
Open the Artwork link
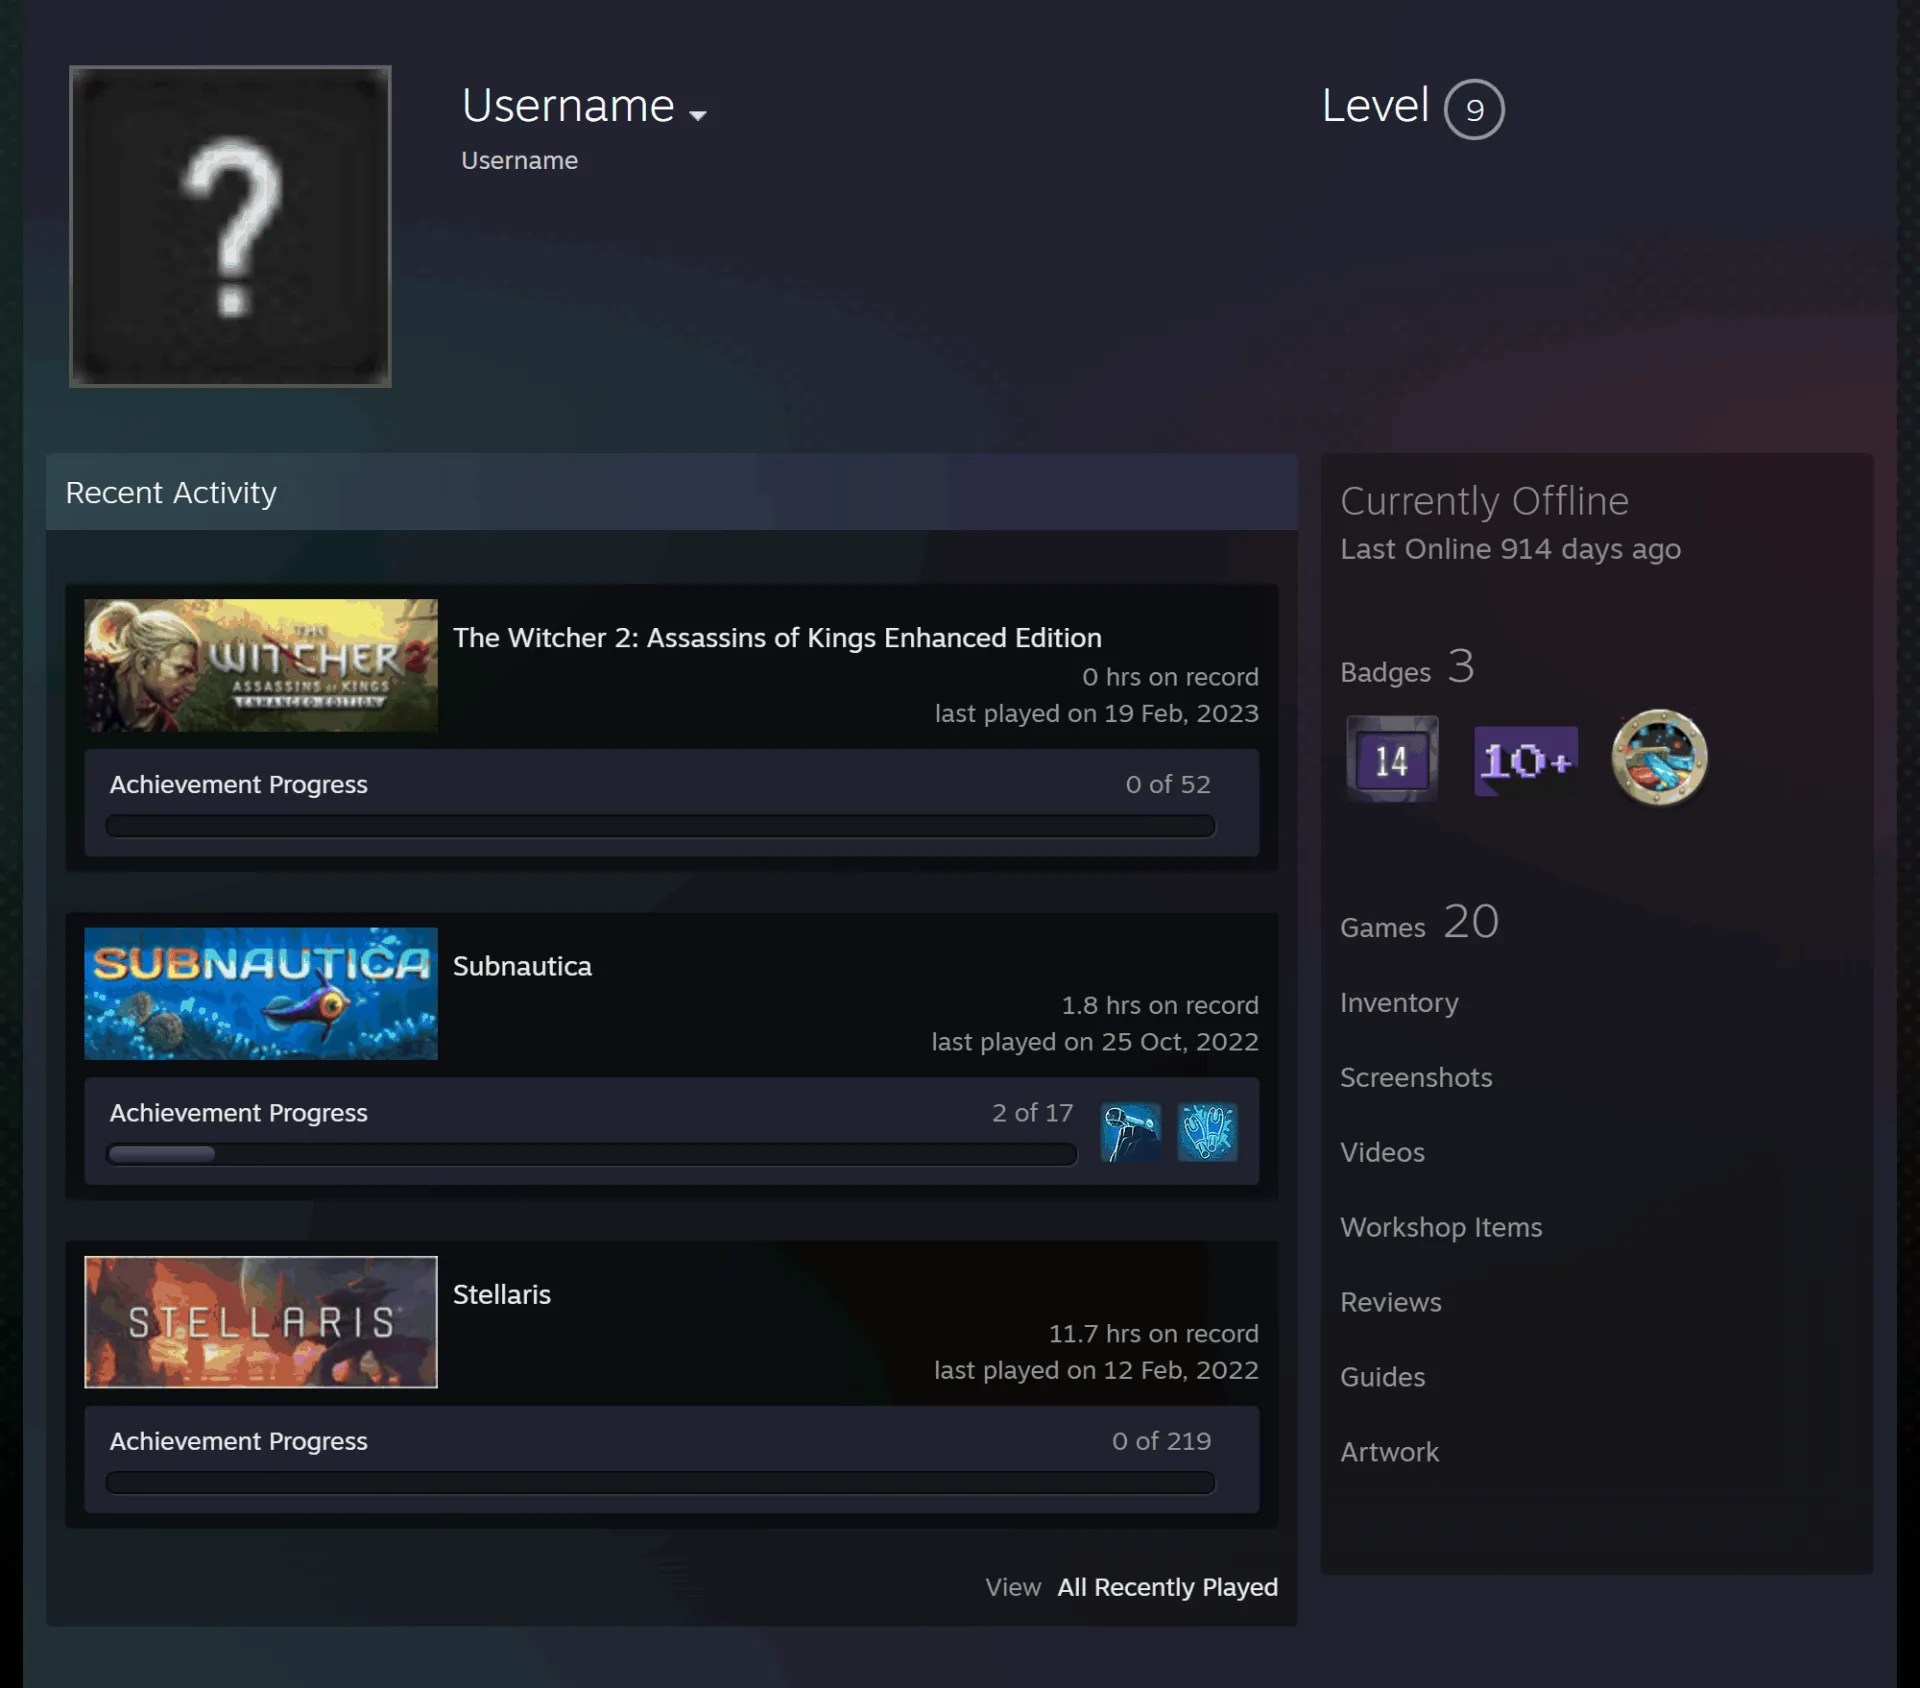[x=1389, y=1453]
